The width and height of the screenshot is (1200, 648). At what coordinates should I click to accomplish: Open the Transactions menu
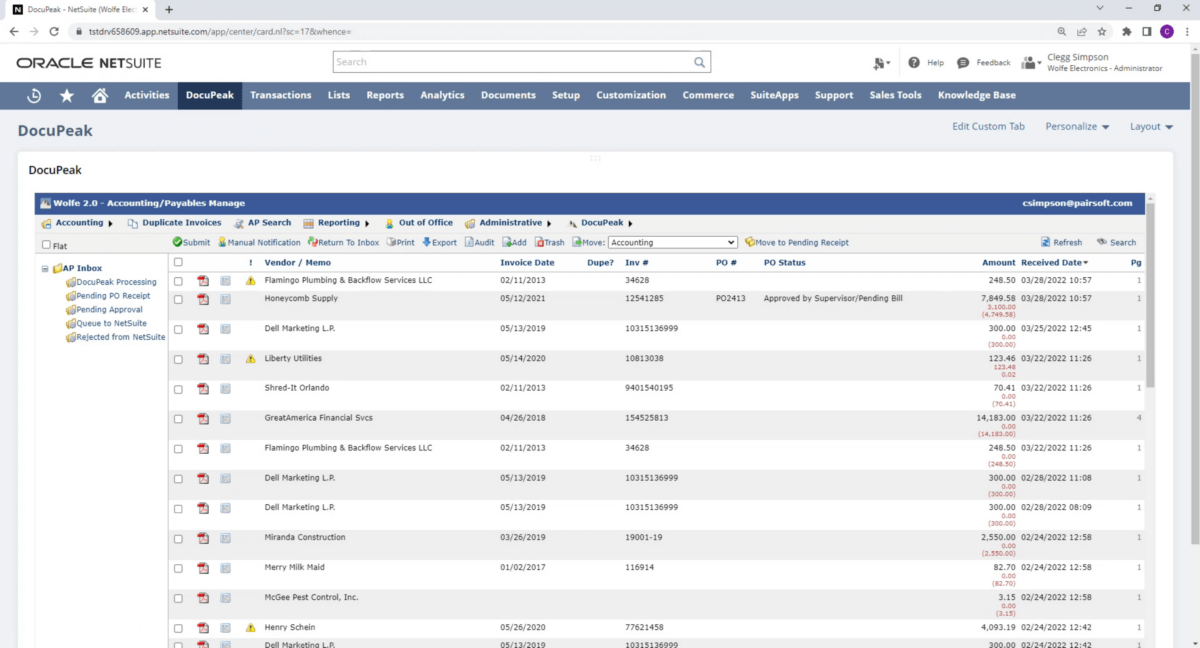(x=280, y=96)
